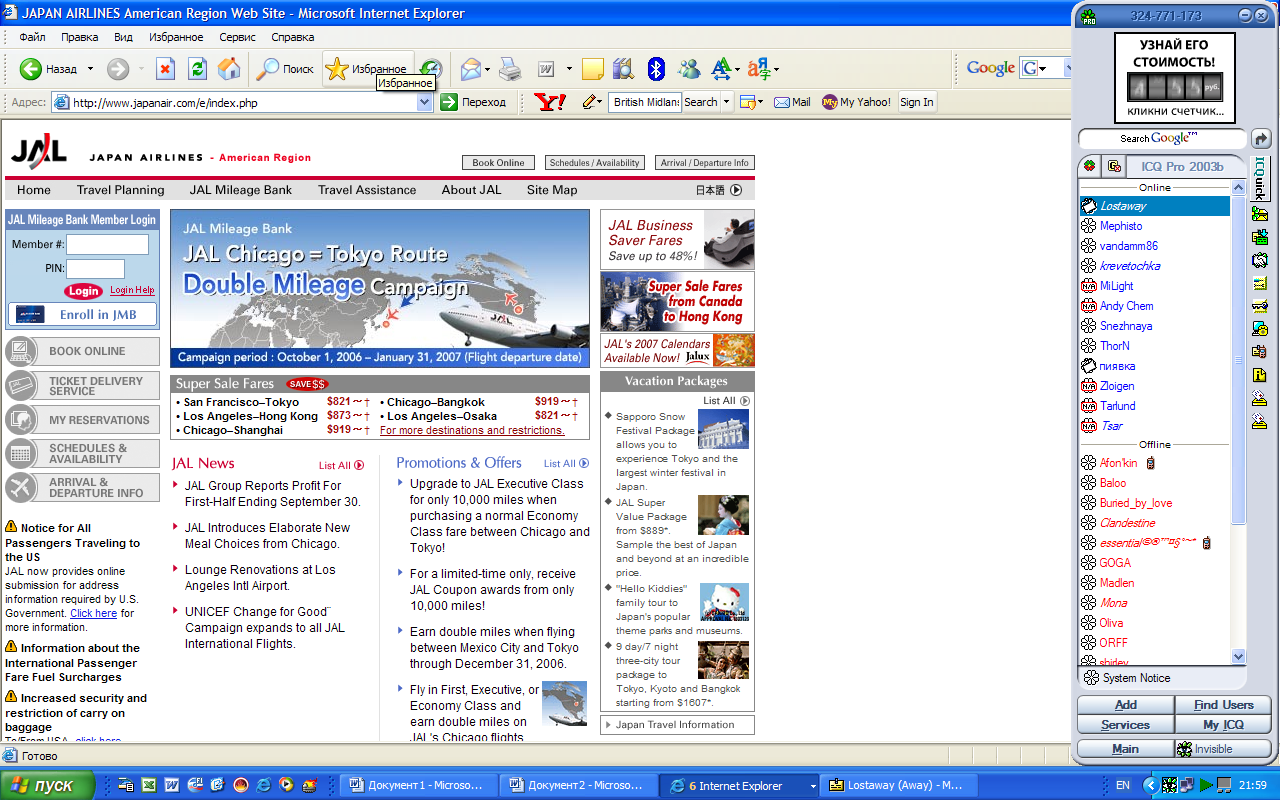This screenshot has height=800, width=1280.
Task: Click the yellow note icon in toolbar
Action: 592,69
